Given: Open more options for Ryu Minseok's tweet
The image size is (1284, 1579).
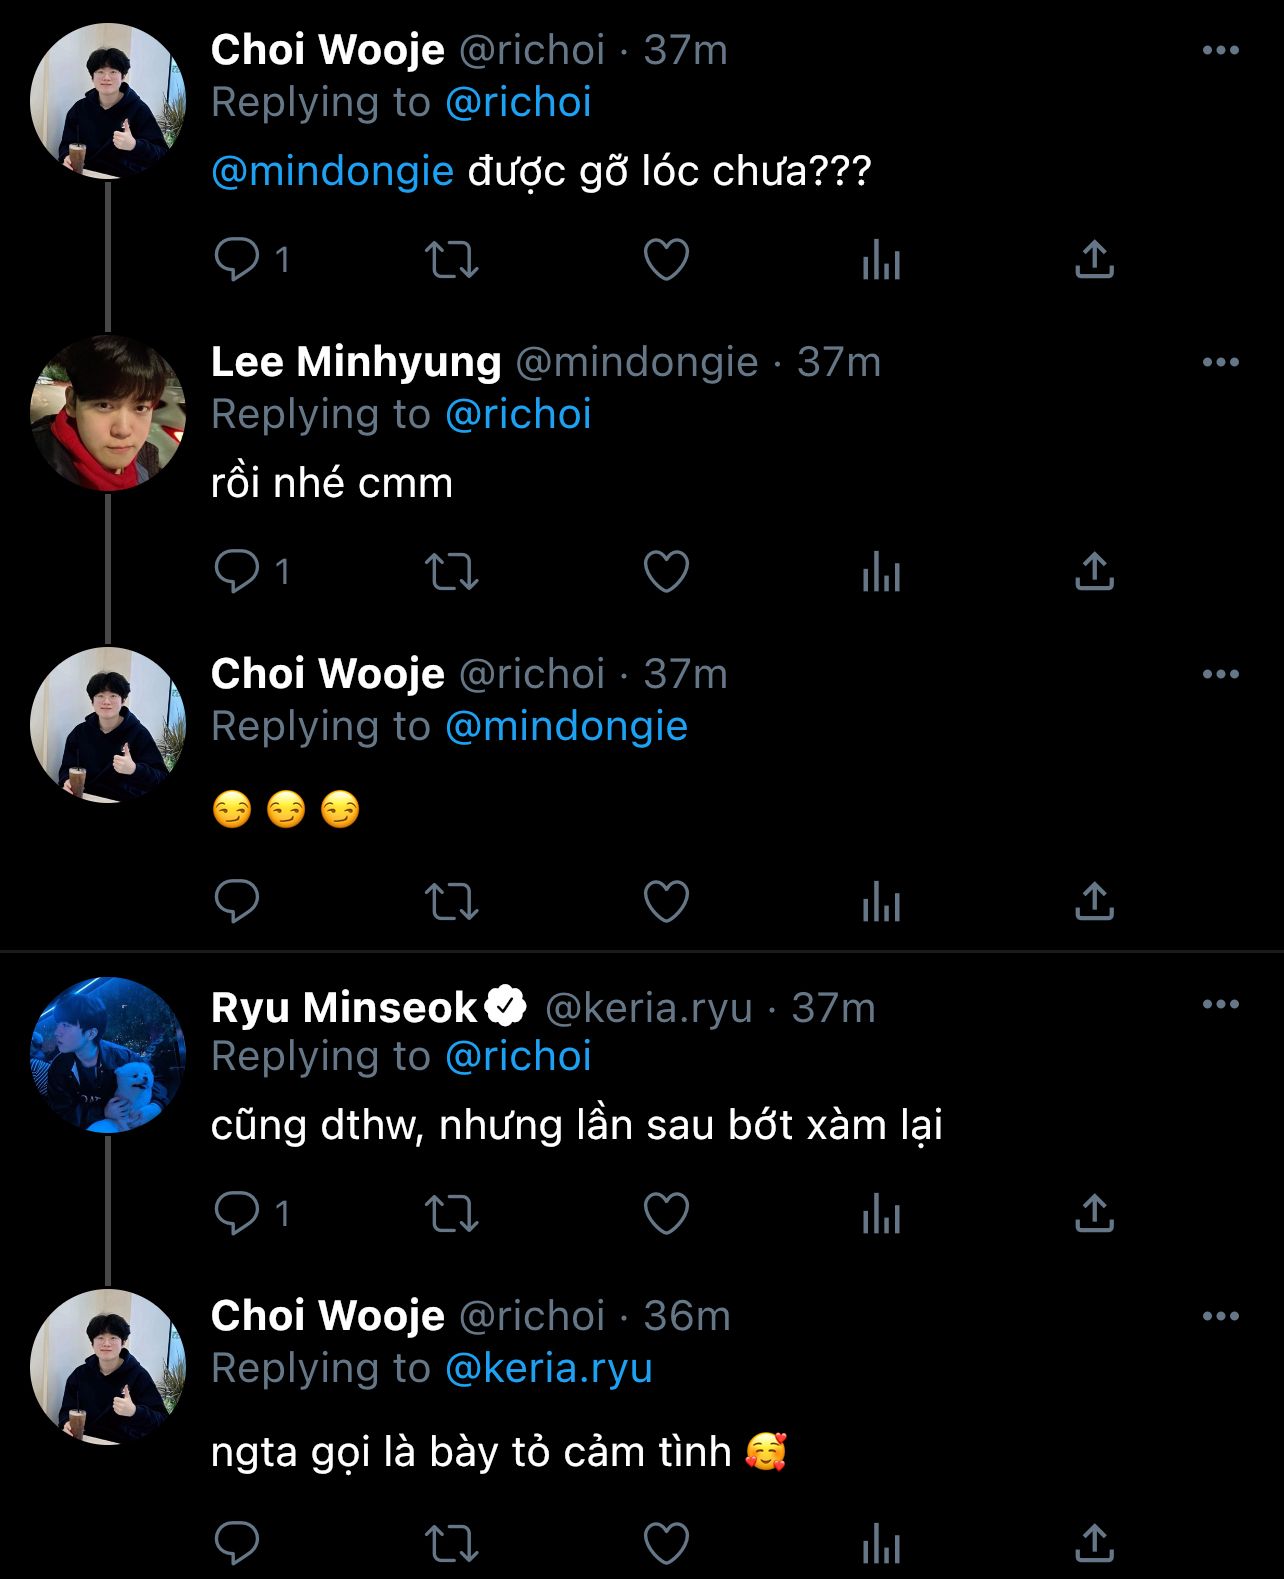Looking at the screenshot, I should click(x=1220, y=1004).
